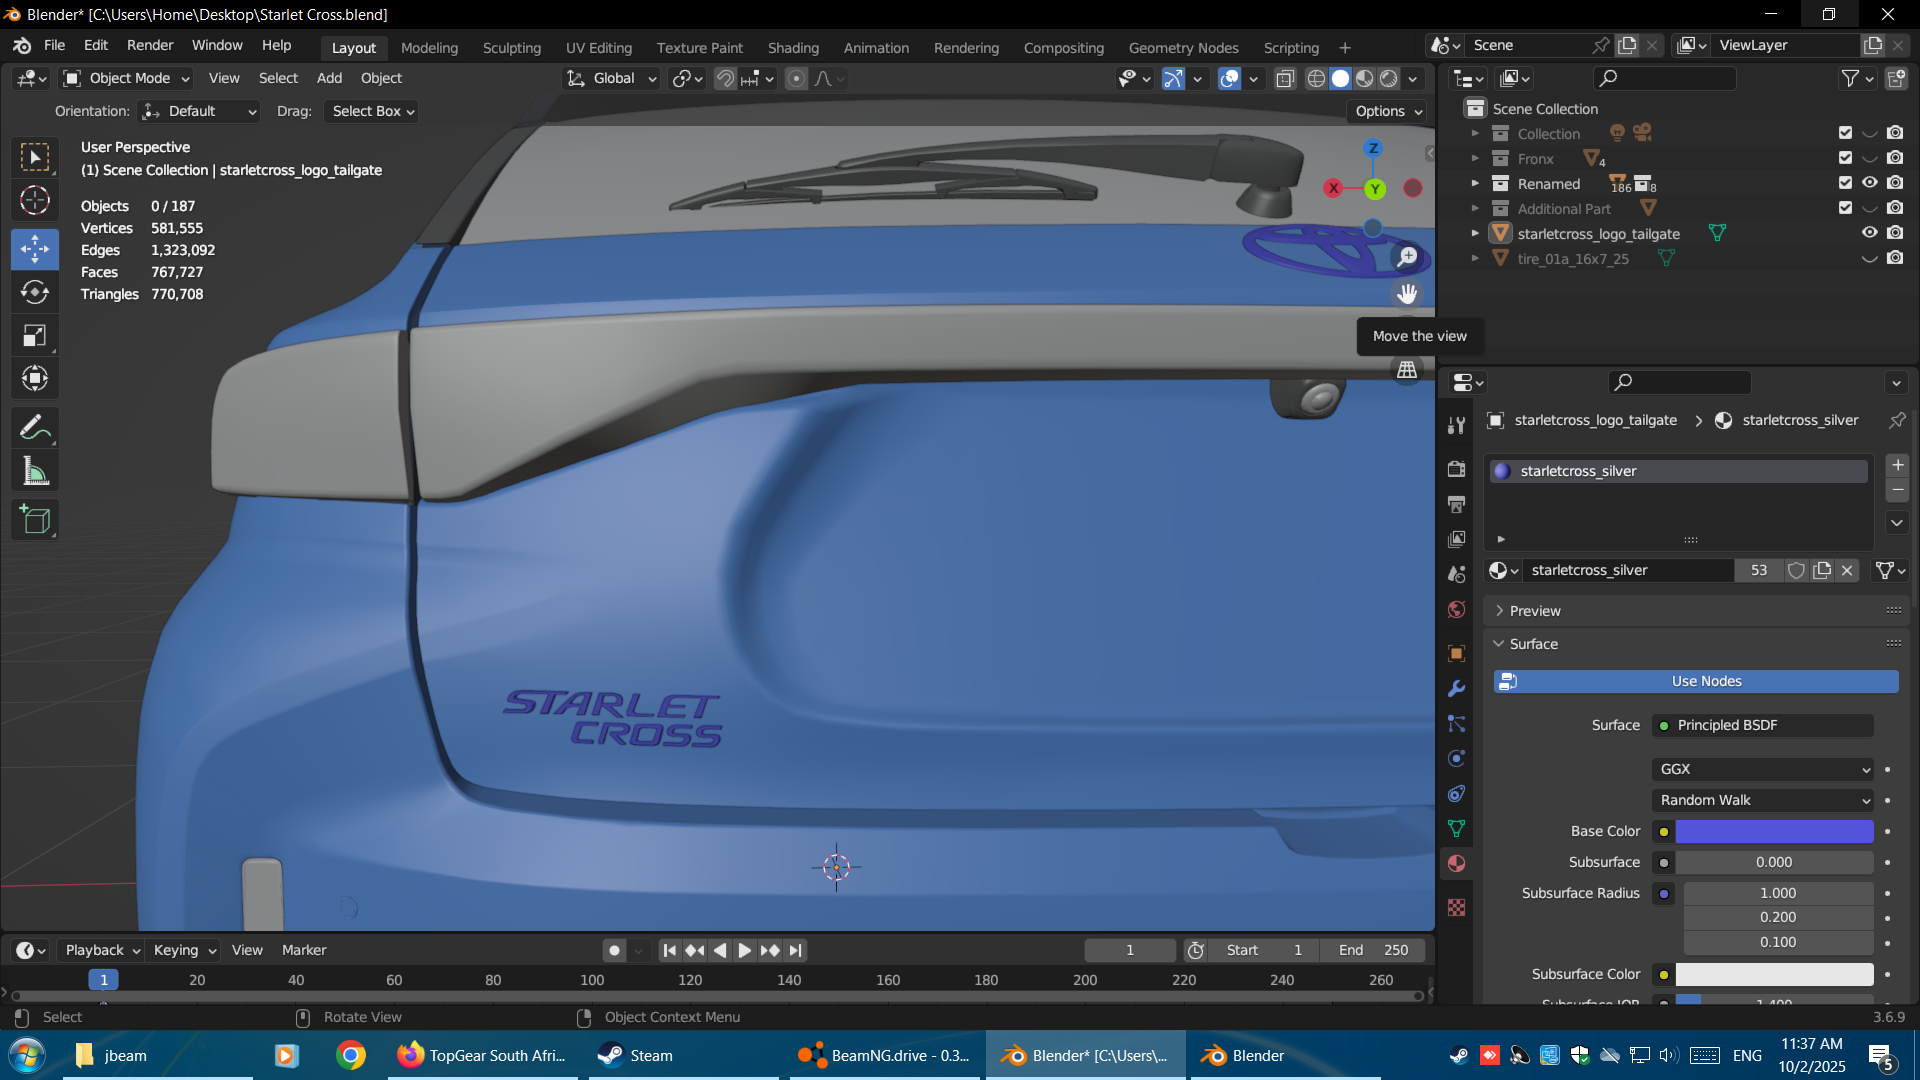The height and width of the screenshot is (1080, 1920).
Task: Select the Scale tool
Action: click(35, 336)
